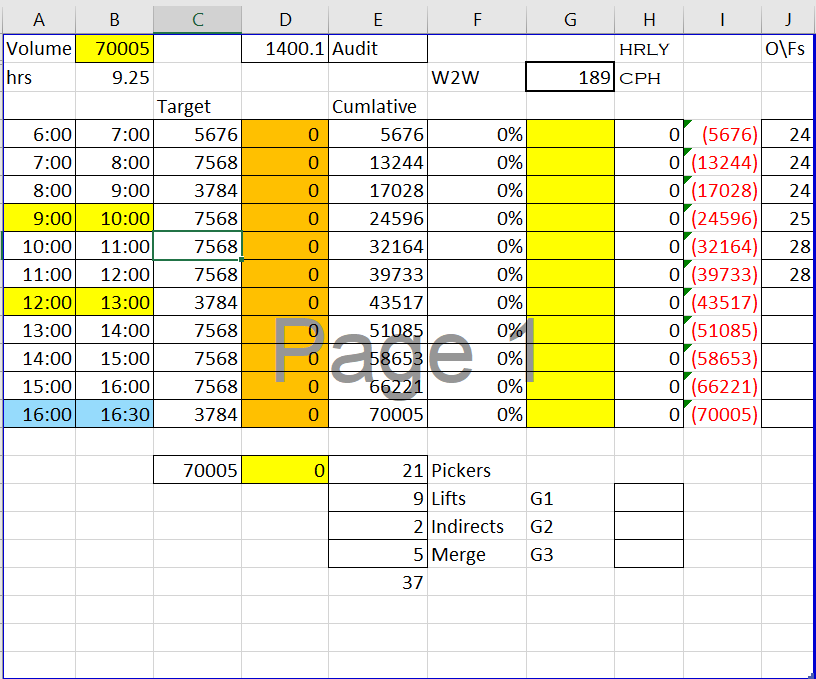Select cumulative value 70005 in the 16:00 row
The height and width of the screenshot is (679, 816).
point(378,414)
